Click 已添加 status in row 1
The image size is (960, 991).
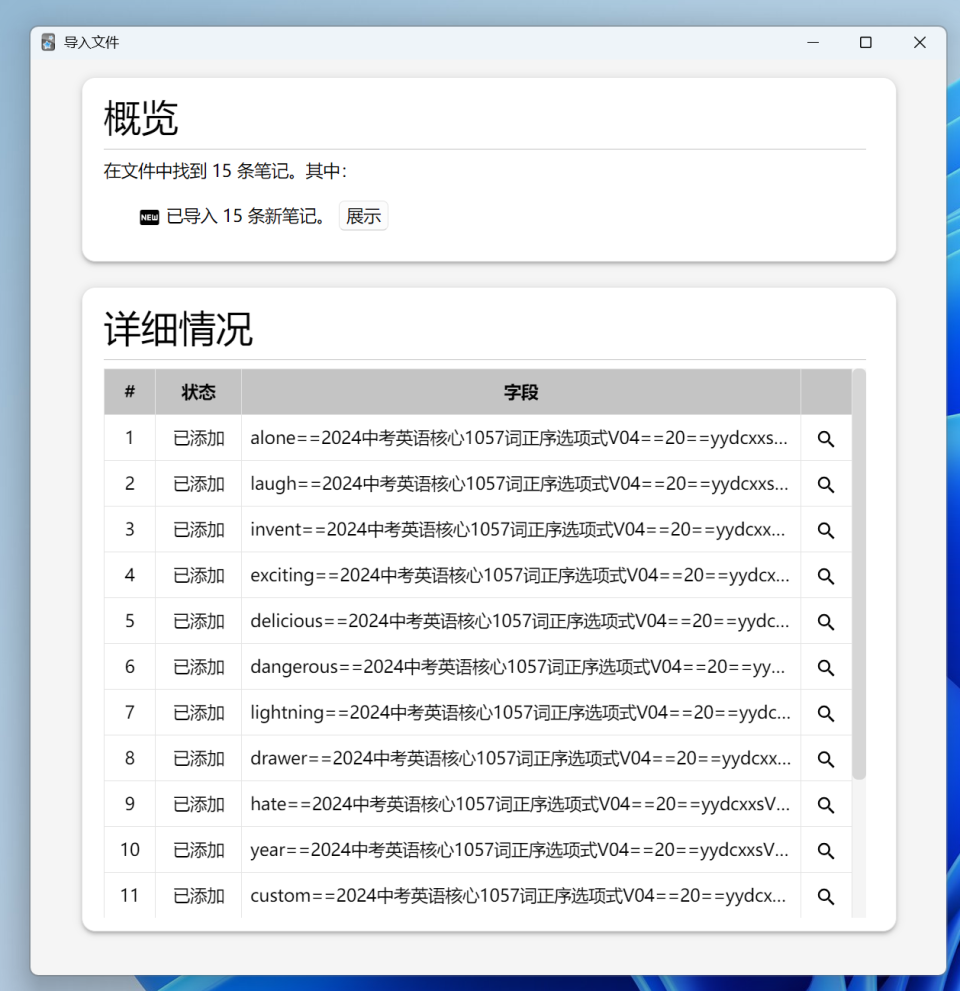click(198, 438)
